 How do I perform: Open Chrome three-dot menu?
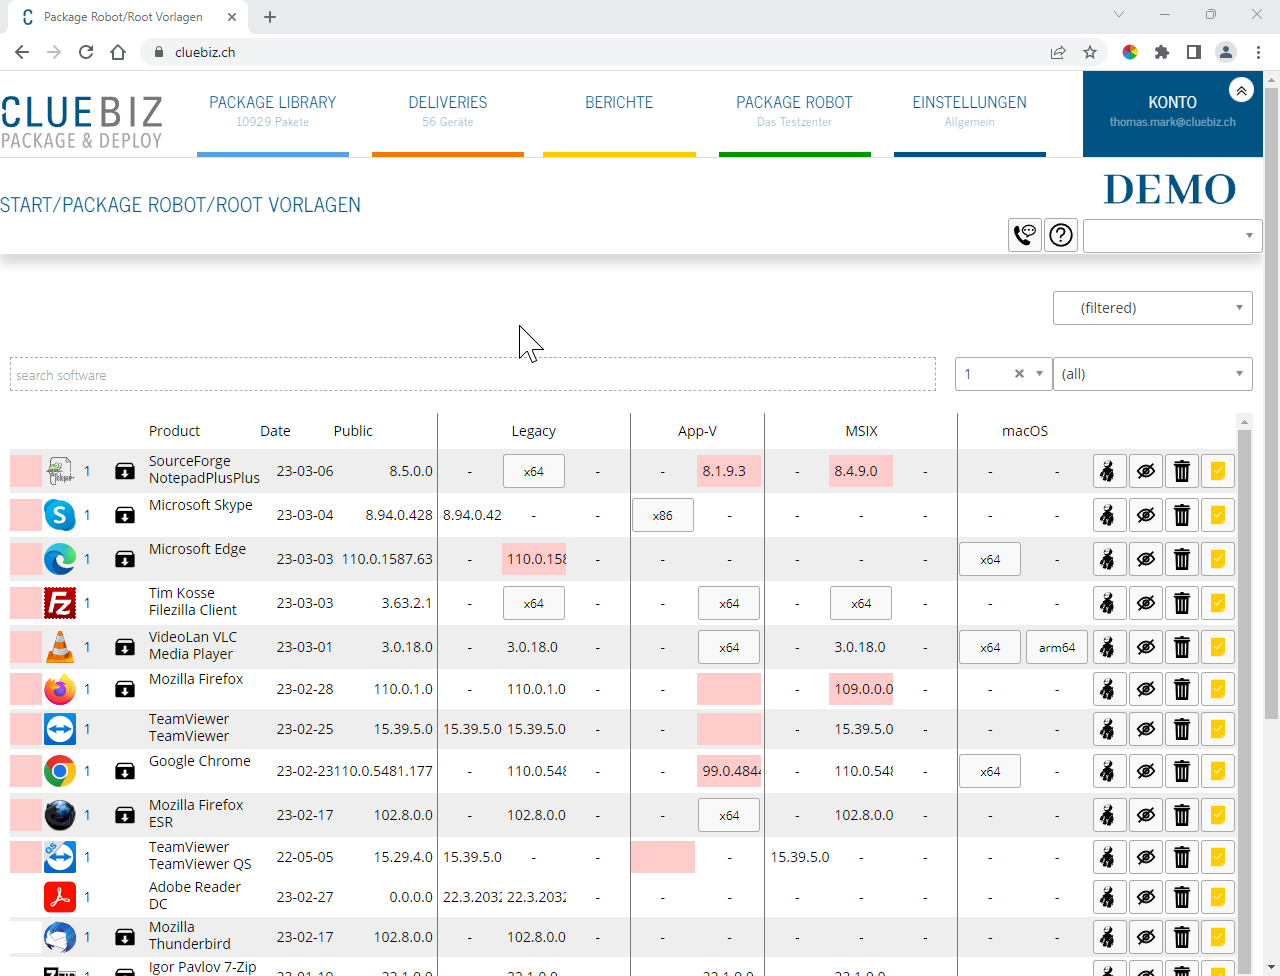pos(1258,52)
